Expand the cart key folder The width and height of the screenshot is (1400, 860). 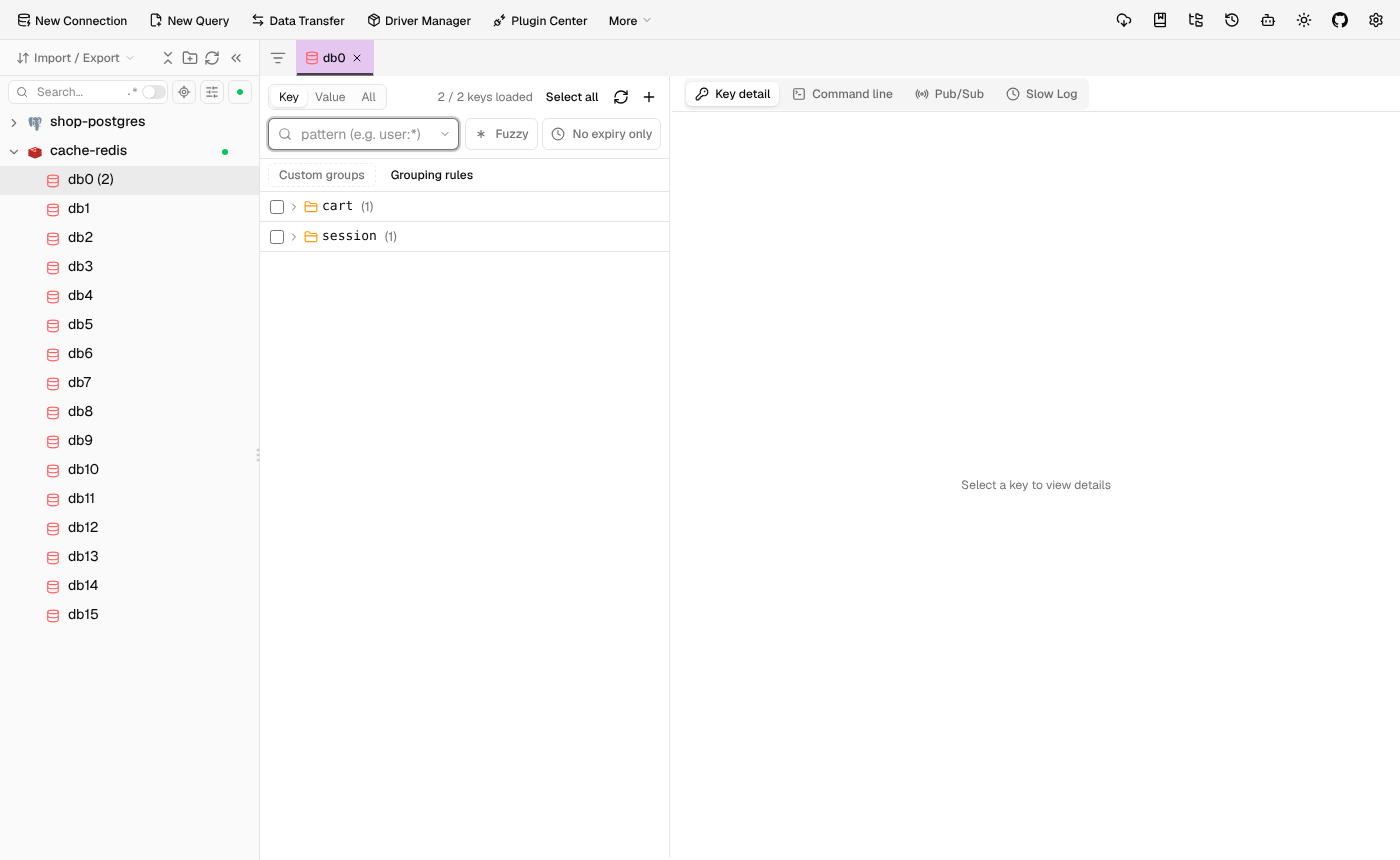click(x=294, y=207)
